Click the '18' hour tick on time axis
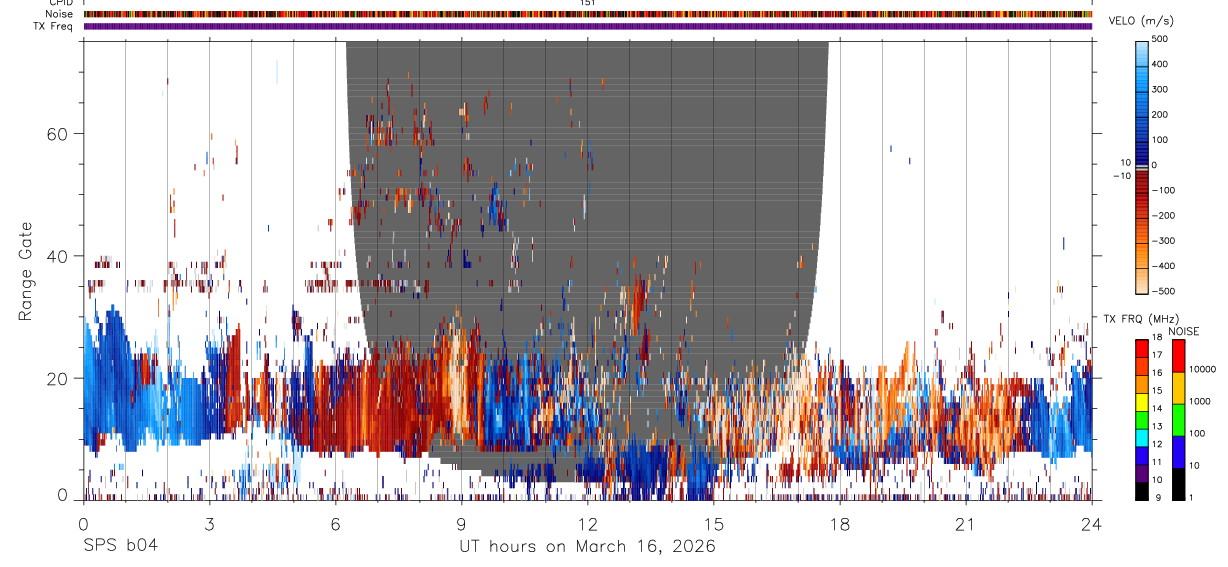This screenshot has height=567, width=1228. tap(840, 523)
